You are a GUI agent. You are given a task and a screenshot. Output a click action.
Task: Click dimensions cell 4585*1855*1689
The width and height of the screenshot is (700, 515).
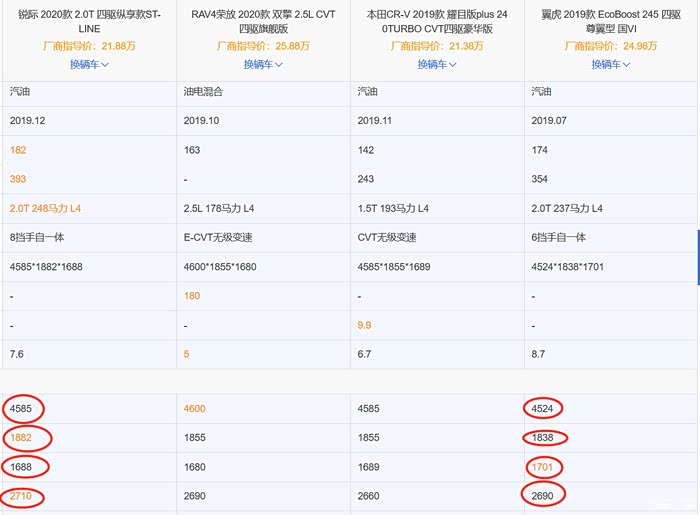(394, 267)
